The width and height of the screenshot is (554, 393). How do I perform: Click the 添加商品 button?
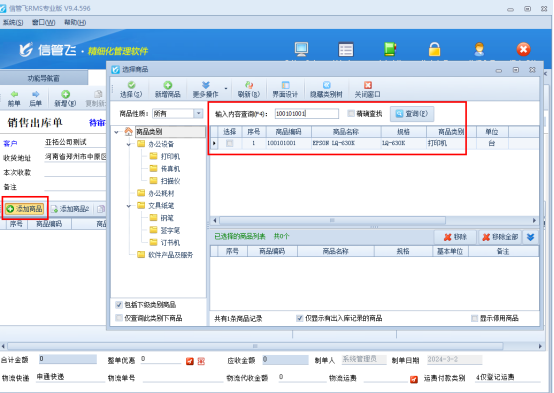(25, 209)
